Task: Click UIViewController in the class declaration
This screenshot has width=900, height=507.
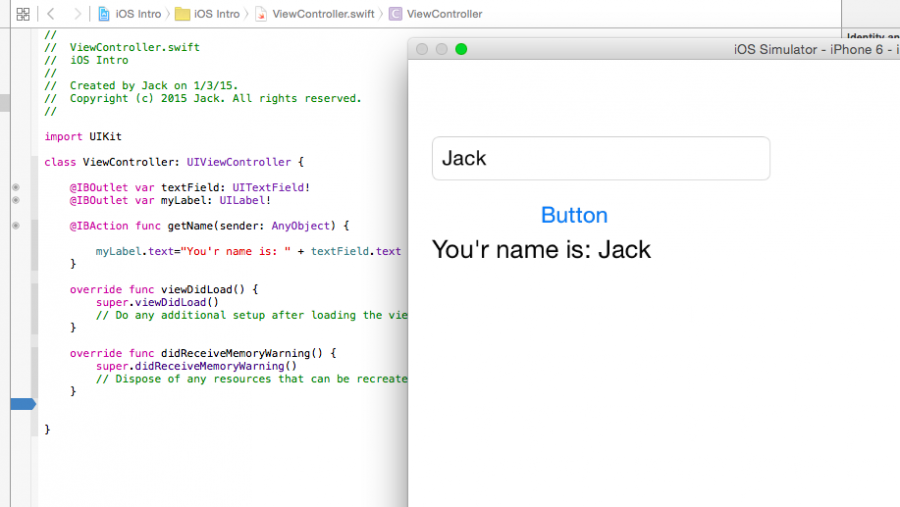Action: coord(238,161)
